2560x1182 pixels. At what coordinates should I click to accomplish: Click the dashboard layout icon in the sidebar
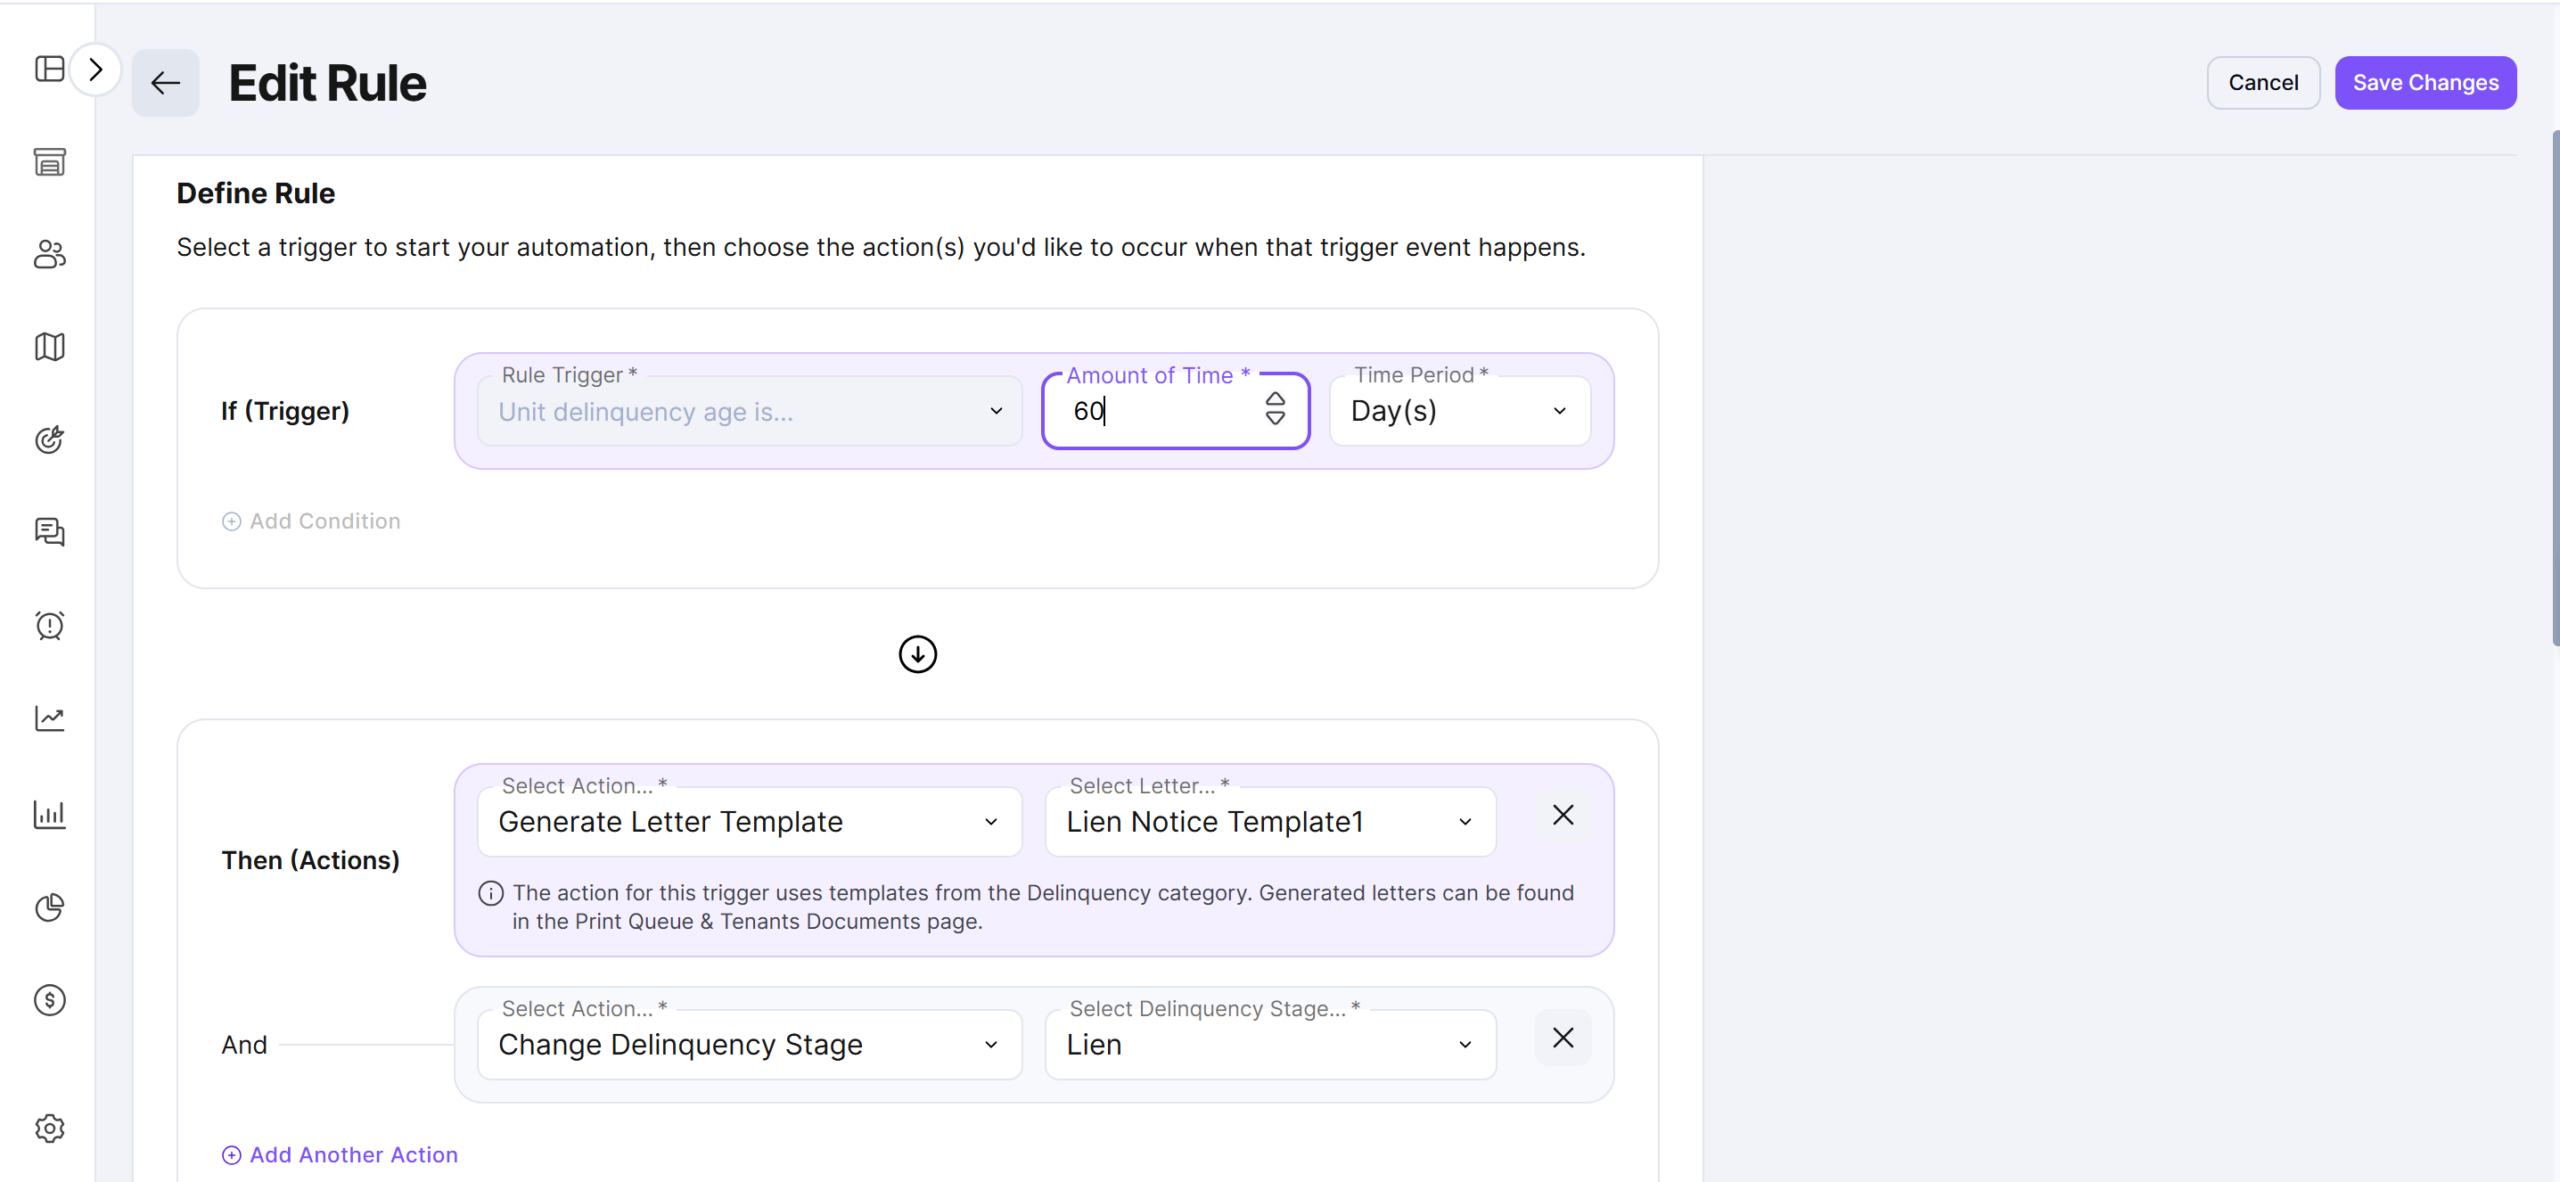(49, 69)
